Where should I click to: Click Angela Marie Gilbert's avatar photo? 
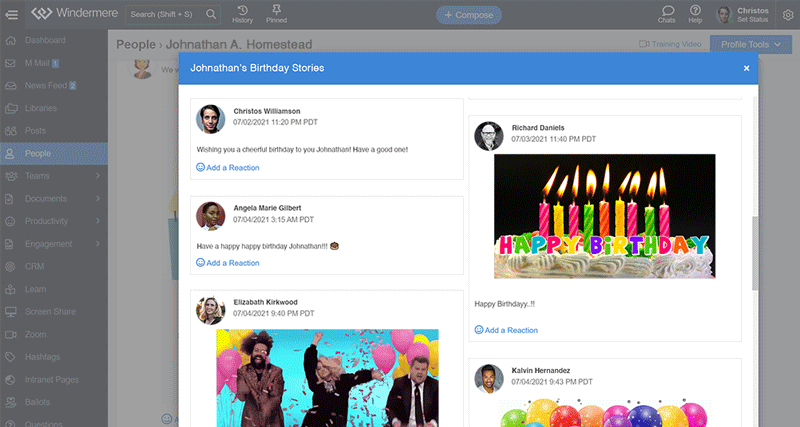point(211,216)
